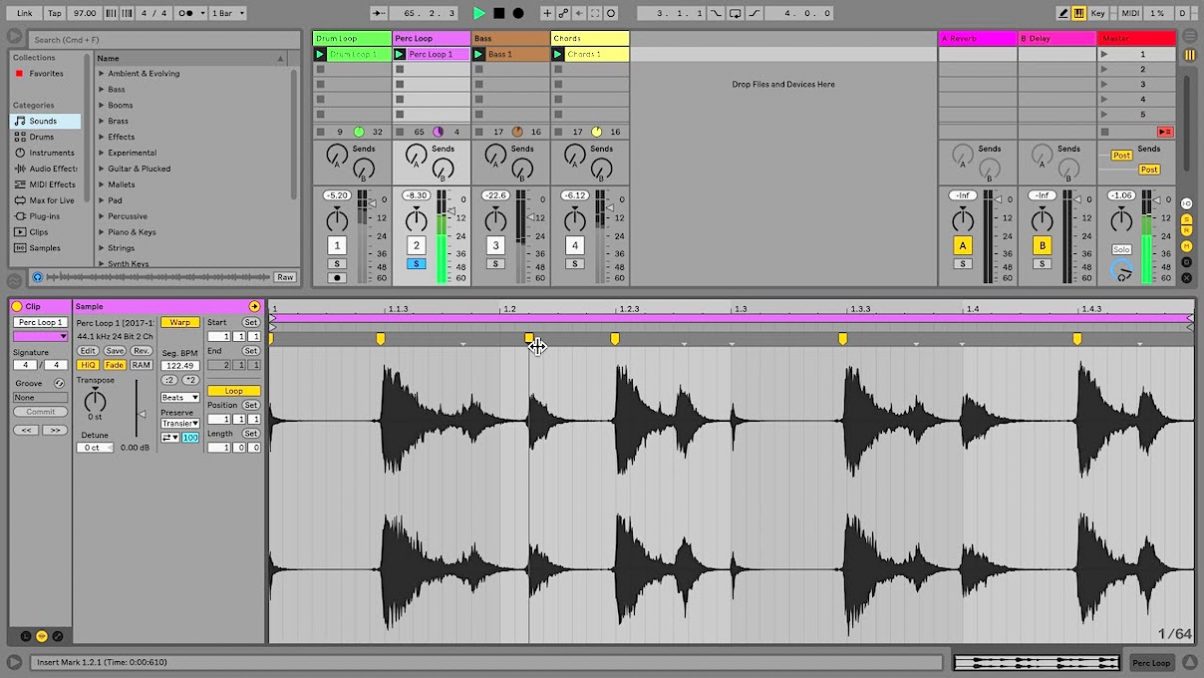Enable the transport Loop switch

[x=735, y=13]
